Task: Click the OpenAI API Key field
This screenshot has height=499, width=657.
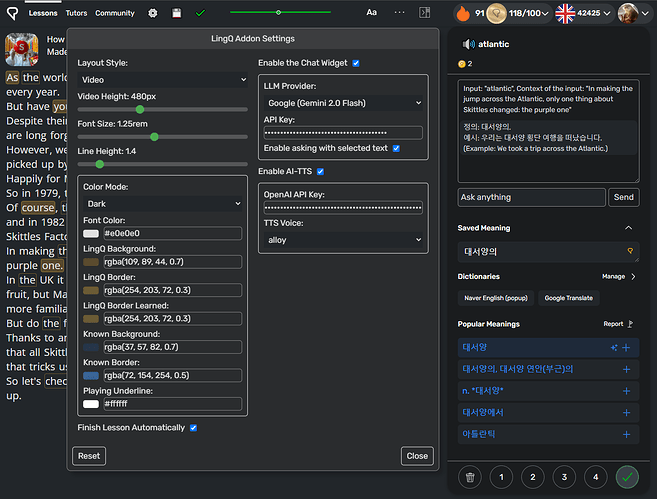Action: pos(343,208)
